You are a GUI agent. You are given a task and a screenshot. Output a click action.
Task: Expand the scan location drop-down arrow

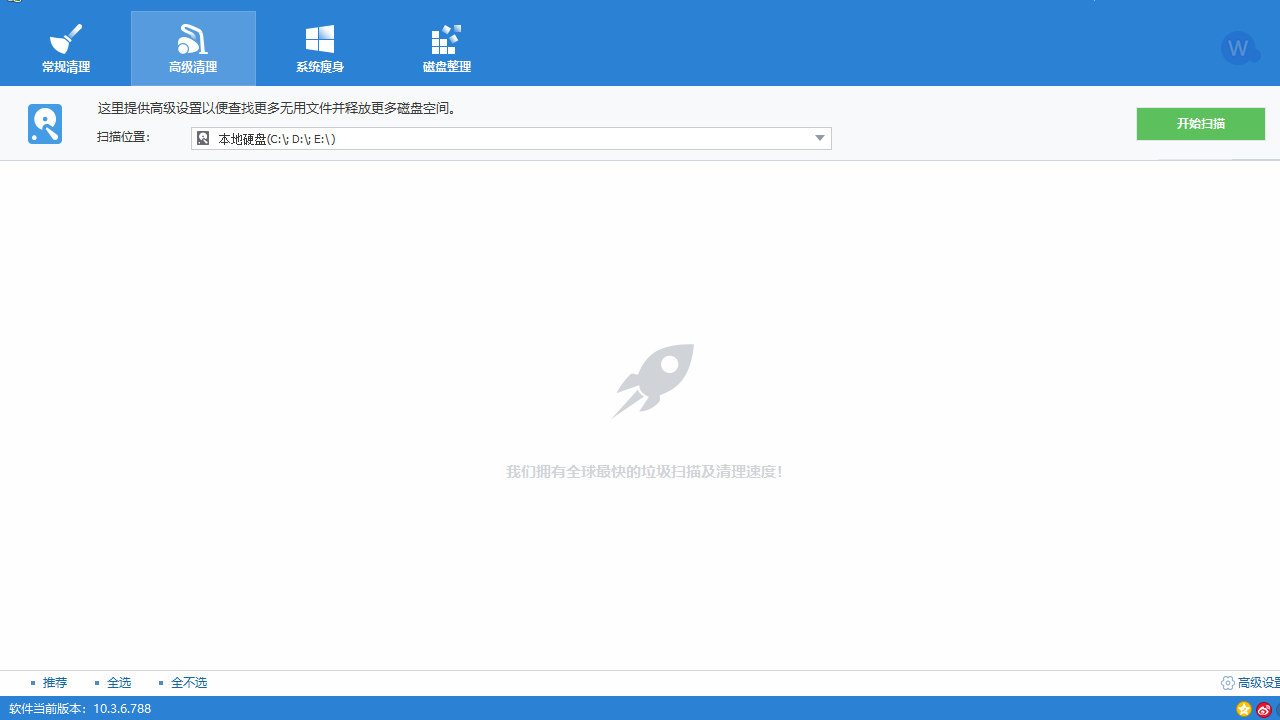[819, 138]
